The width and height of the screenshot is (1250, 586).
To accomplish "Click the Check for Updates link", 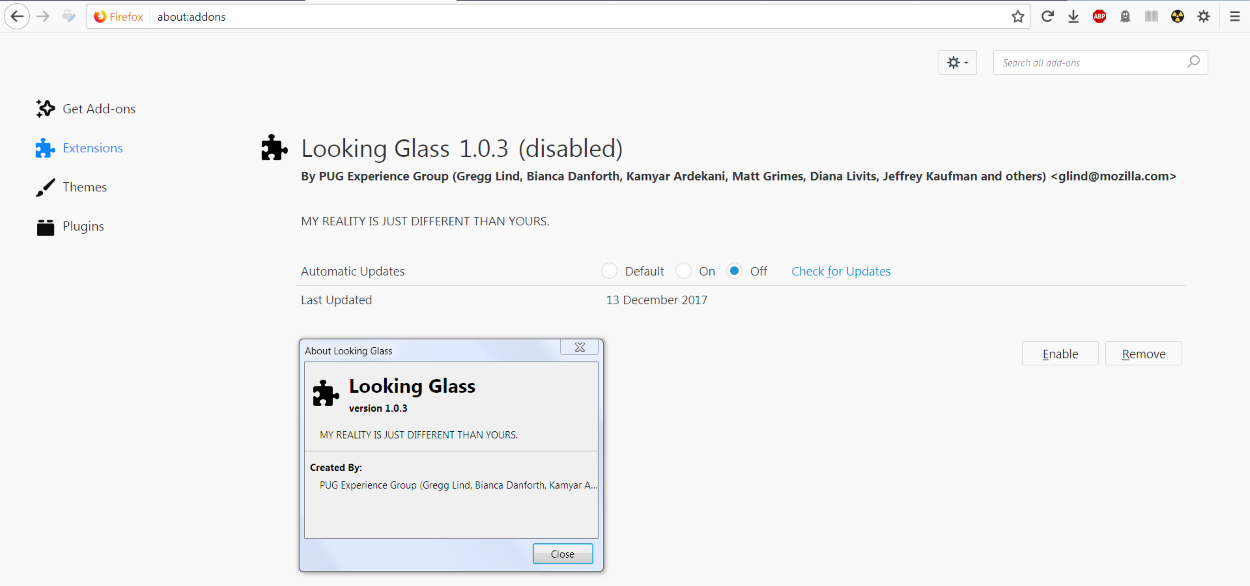I will 840,271.
